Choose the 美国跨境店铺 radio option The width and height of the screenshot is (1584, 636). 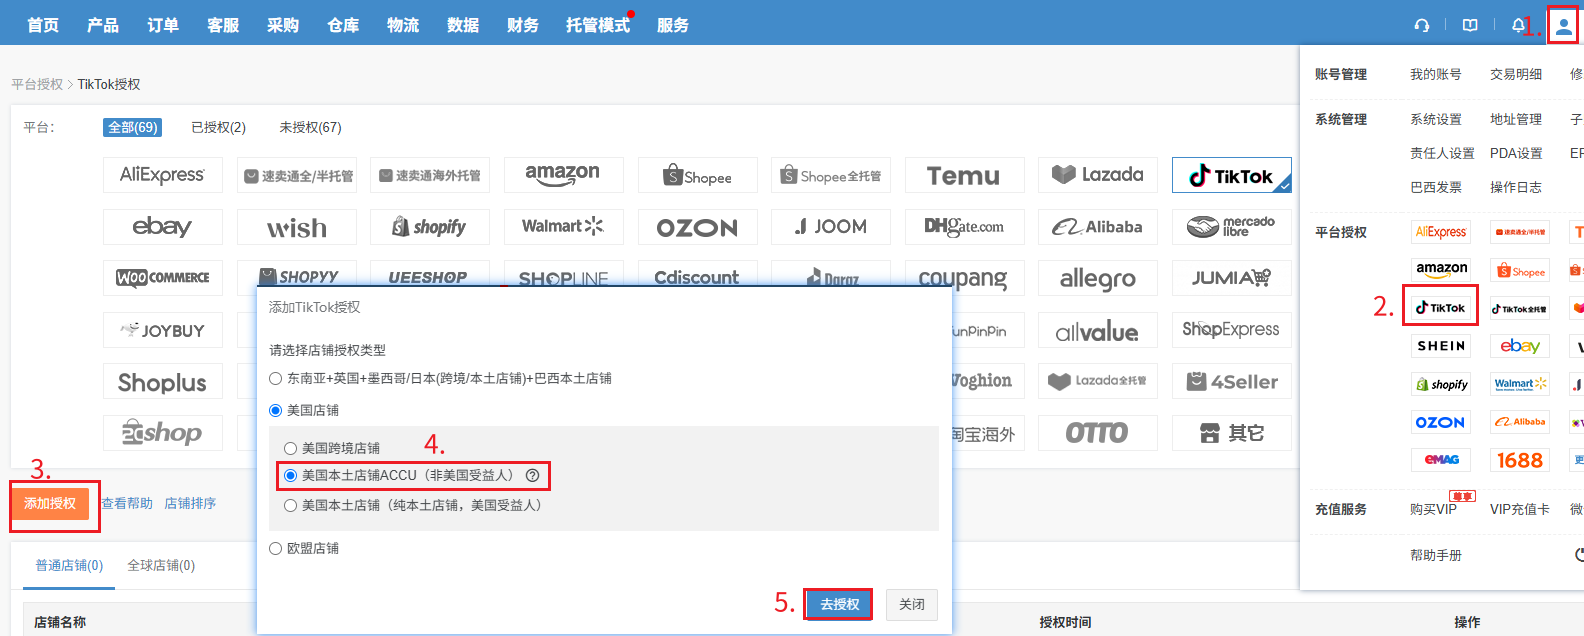[290, 449]
